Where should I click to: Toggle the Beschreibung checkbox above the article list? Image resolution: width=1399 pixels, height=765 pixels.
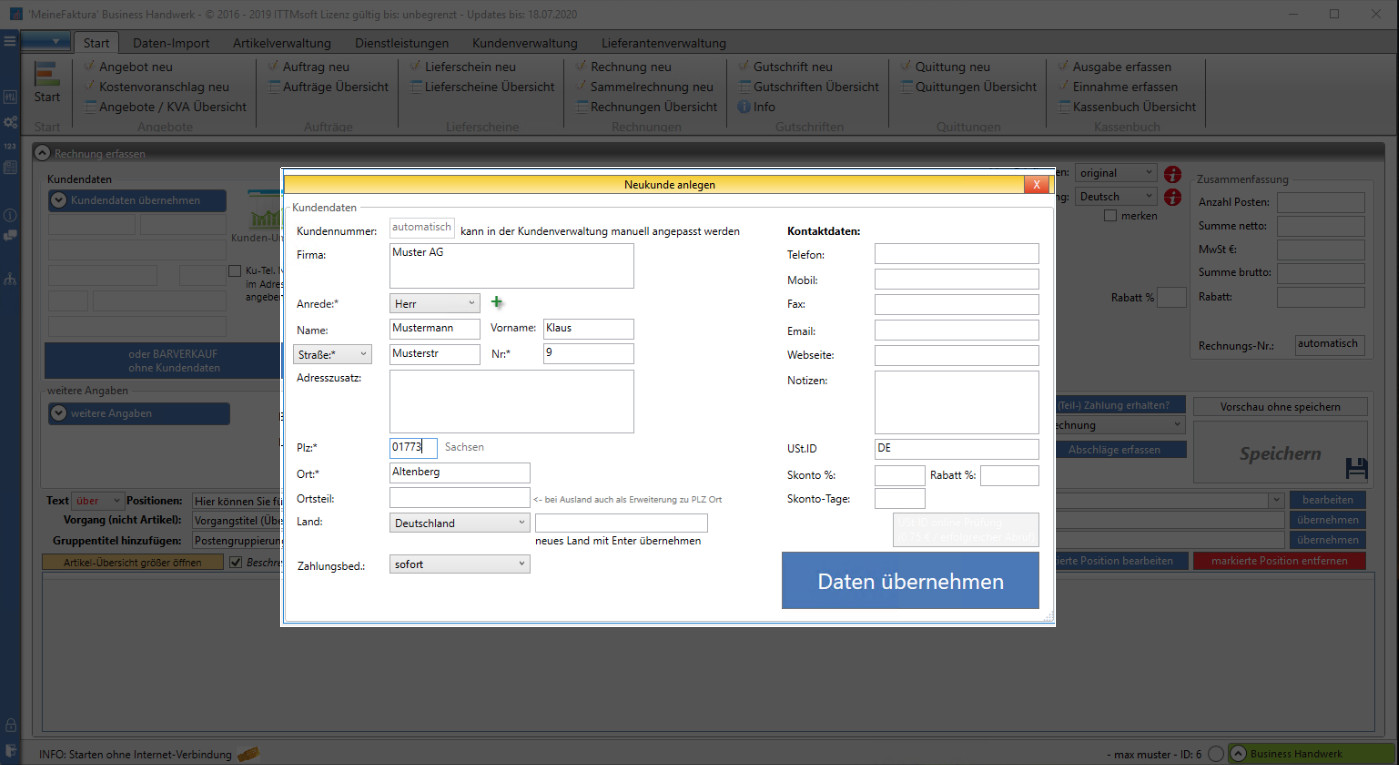(x=237, y=562)
